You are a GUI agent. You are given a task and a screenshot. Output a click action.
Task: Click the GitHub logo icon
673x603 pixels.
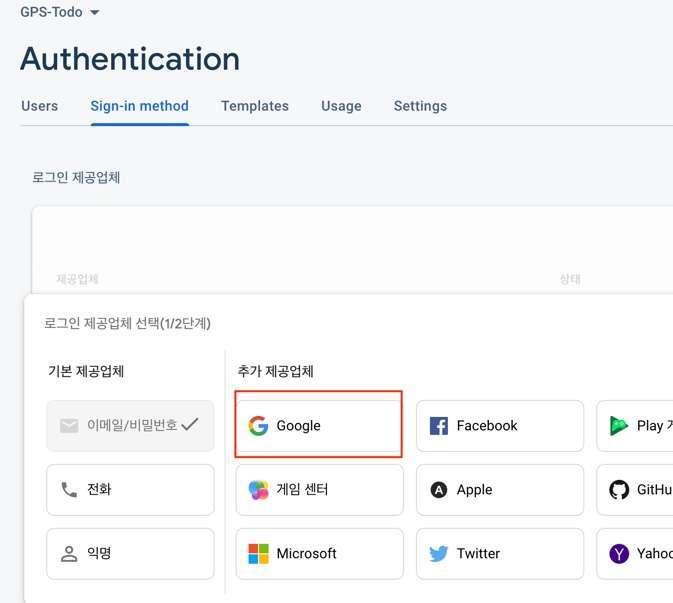pos(619,490)
